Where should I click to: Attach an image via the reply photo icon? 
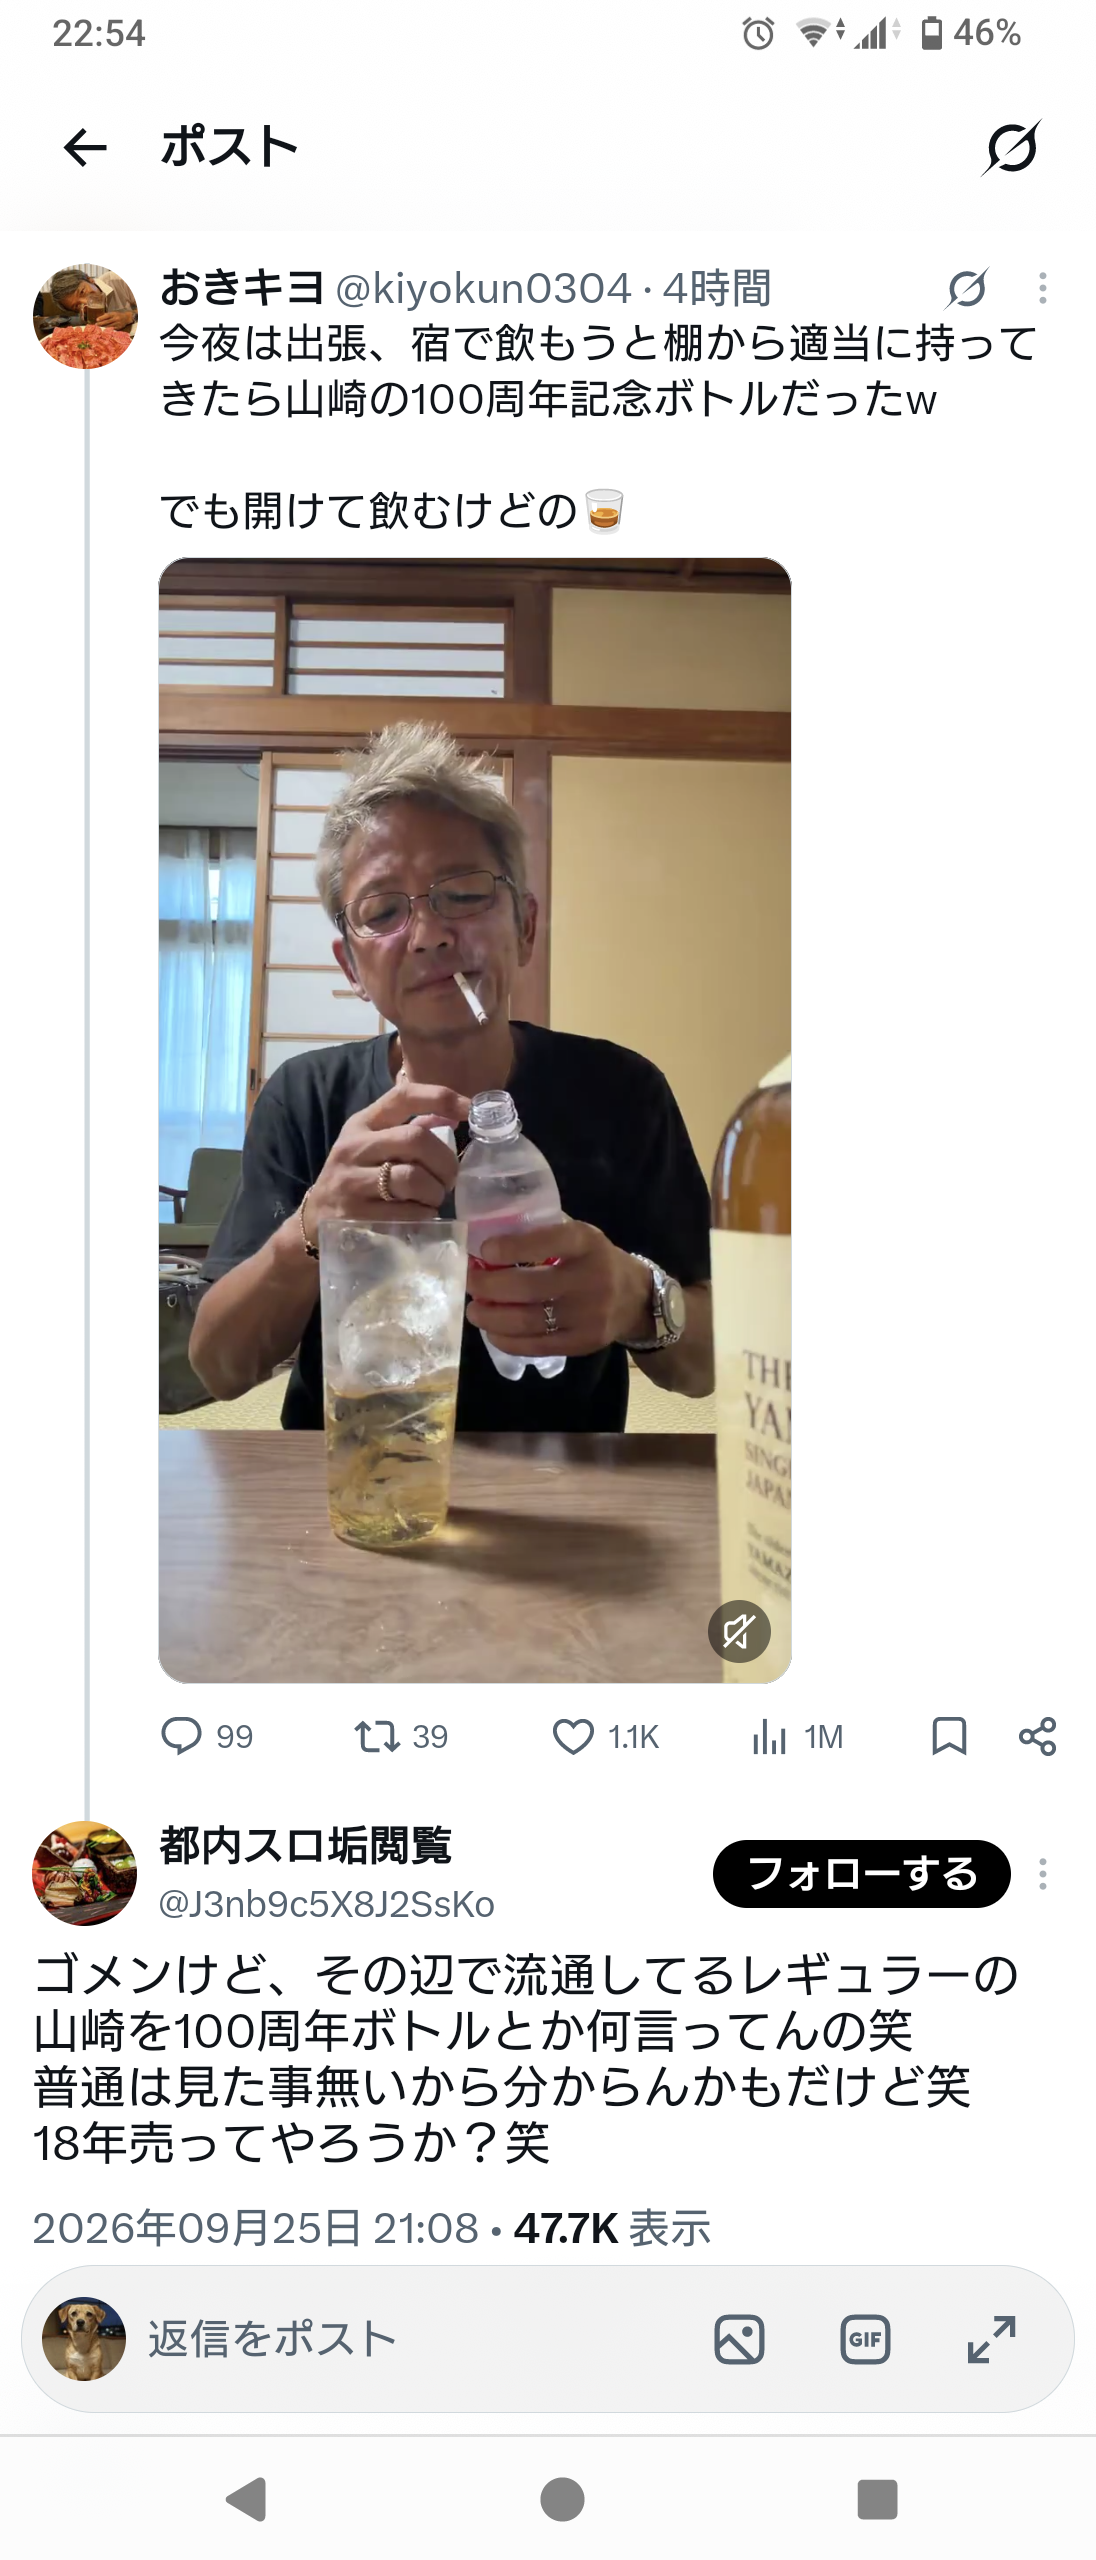740,2340
